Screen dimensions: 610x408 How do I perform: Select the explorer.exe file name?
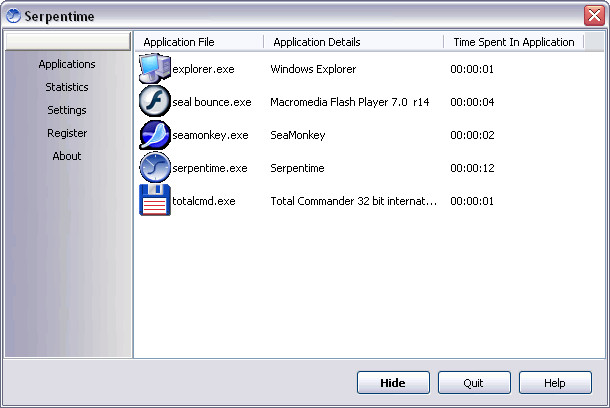click(203, 69)
